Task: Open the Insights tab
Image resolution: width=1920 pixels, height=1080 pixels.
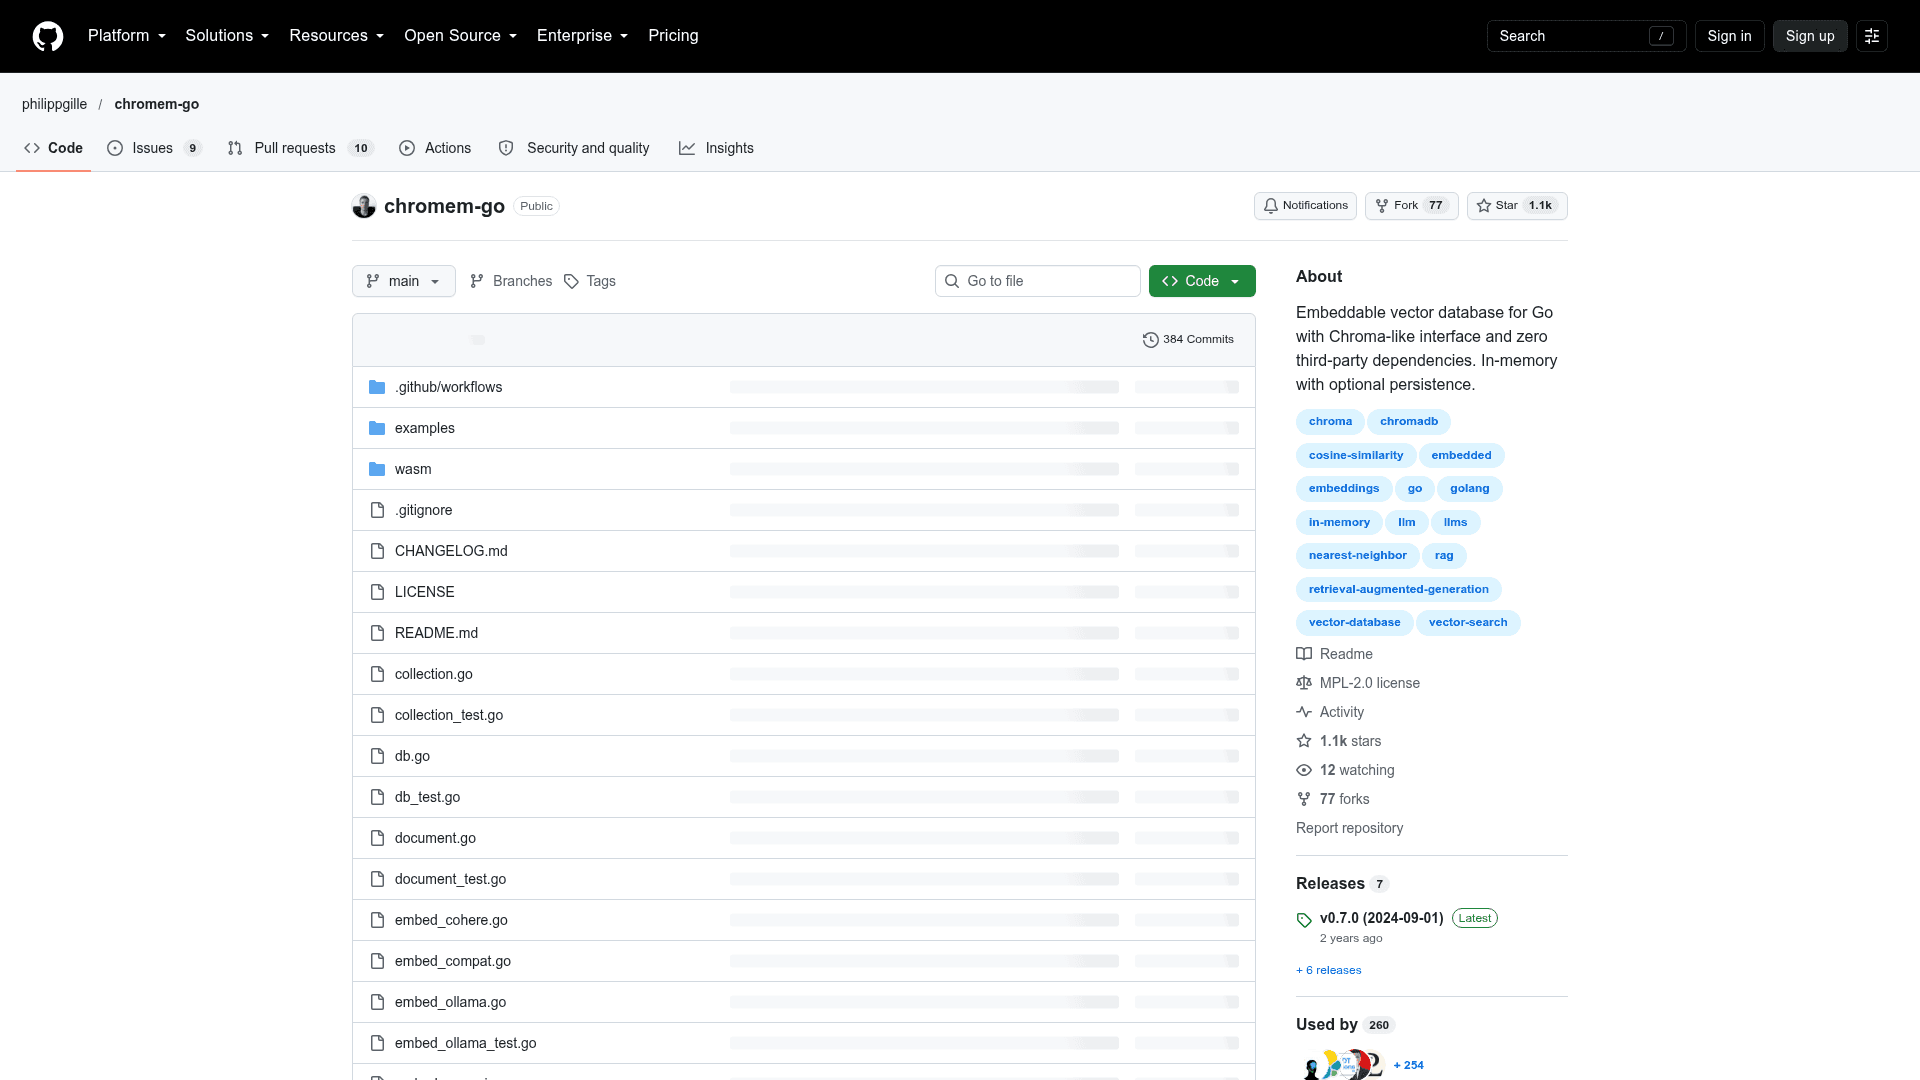Action: pyautogui.click(x=716, y=148)
